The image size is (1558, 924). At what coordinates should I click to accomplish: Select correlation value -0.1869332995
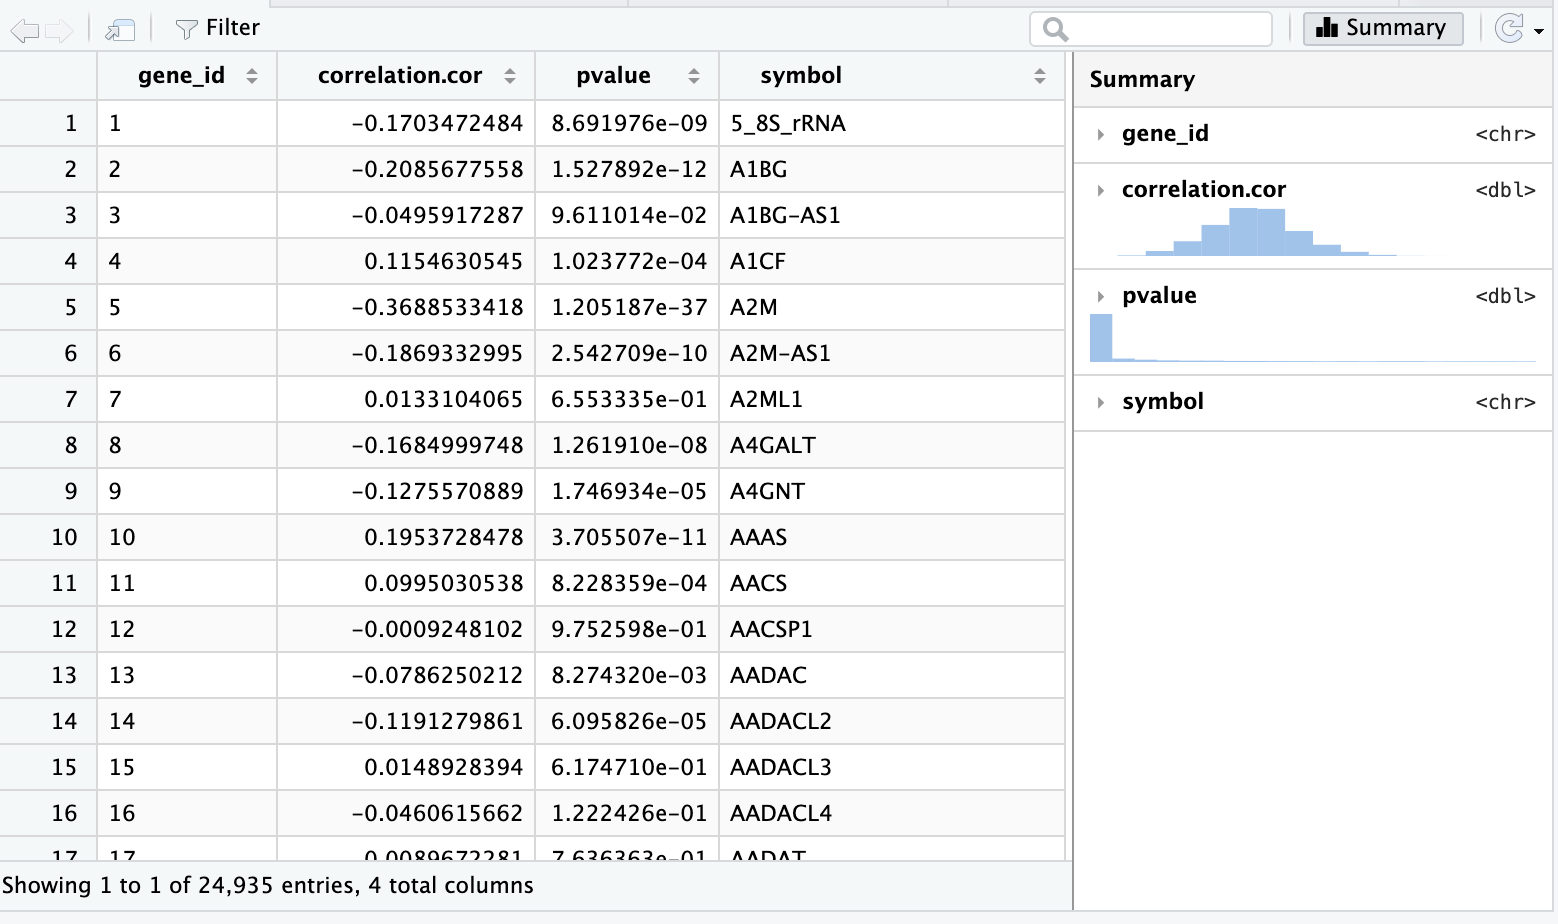(406, 353)
